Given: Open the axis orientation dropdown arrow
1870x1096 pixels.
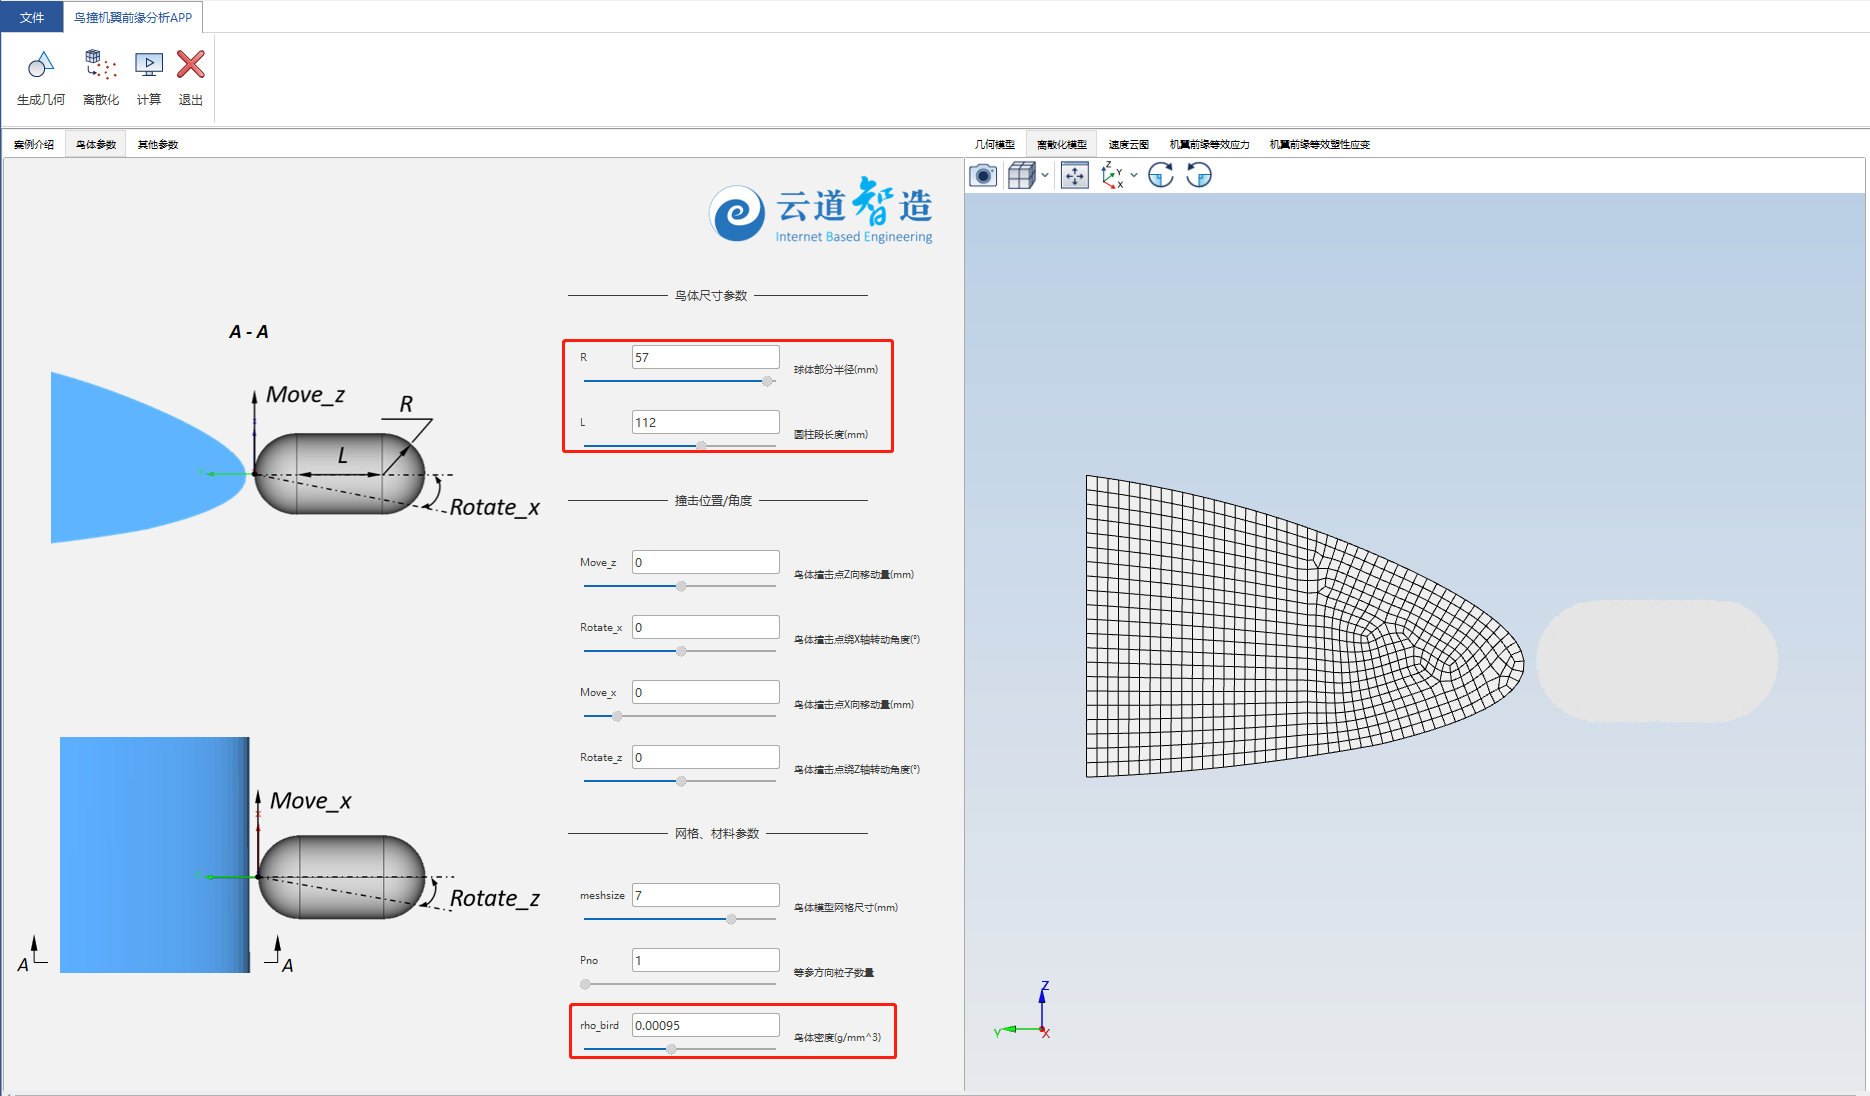Looking at the screenshot, I should pyautogui.click(x=1134, y=176).
